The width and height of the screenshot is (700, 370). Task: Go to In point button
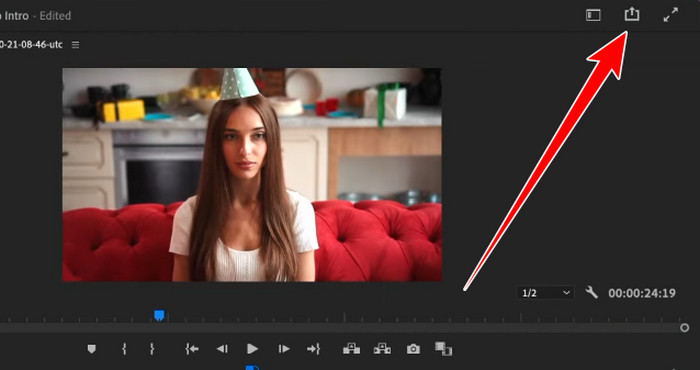click(192, 349)
